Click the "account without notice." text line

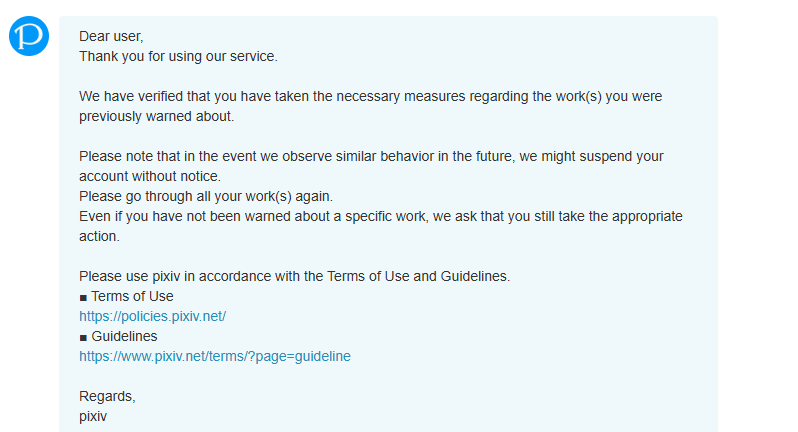150,177
